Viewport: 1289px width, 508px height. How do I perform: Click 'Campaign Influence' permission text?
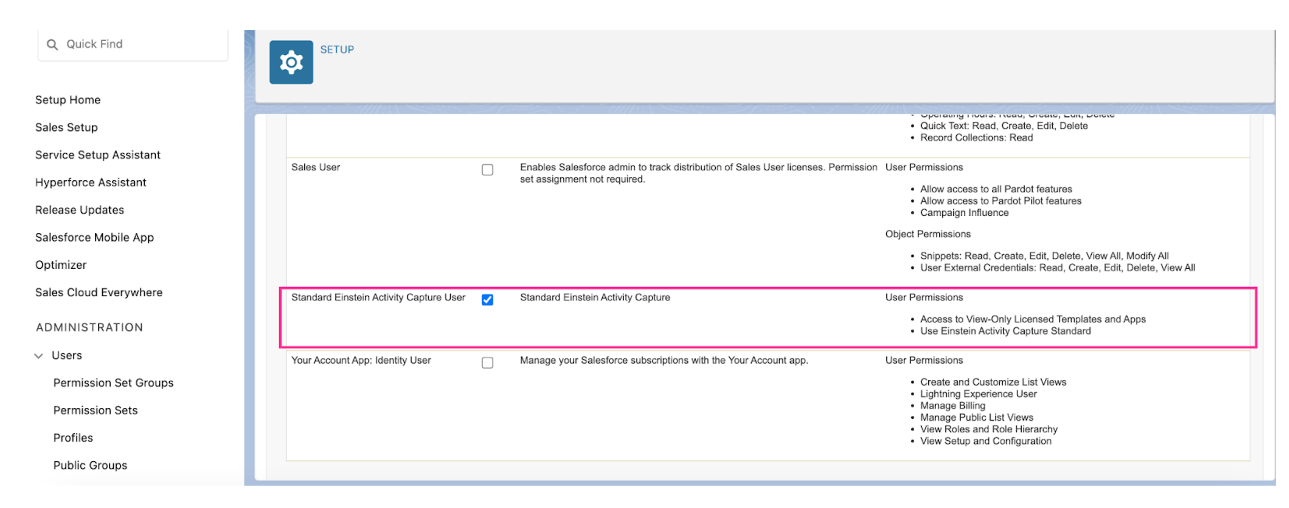tap(964, 213)
